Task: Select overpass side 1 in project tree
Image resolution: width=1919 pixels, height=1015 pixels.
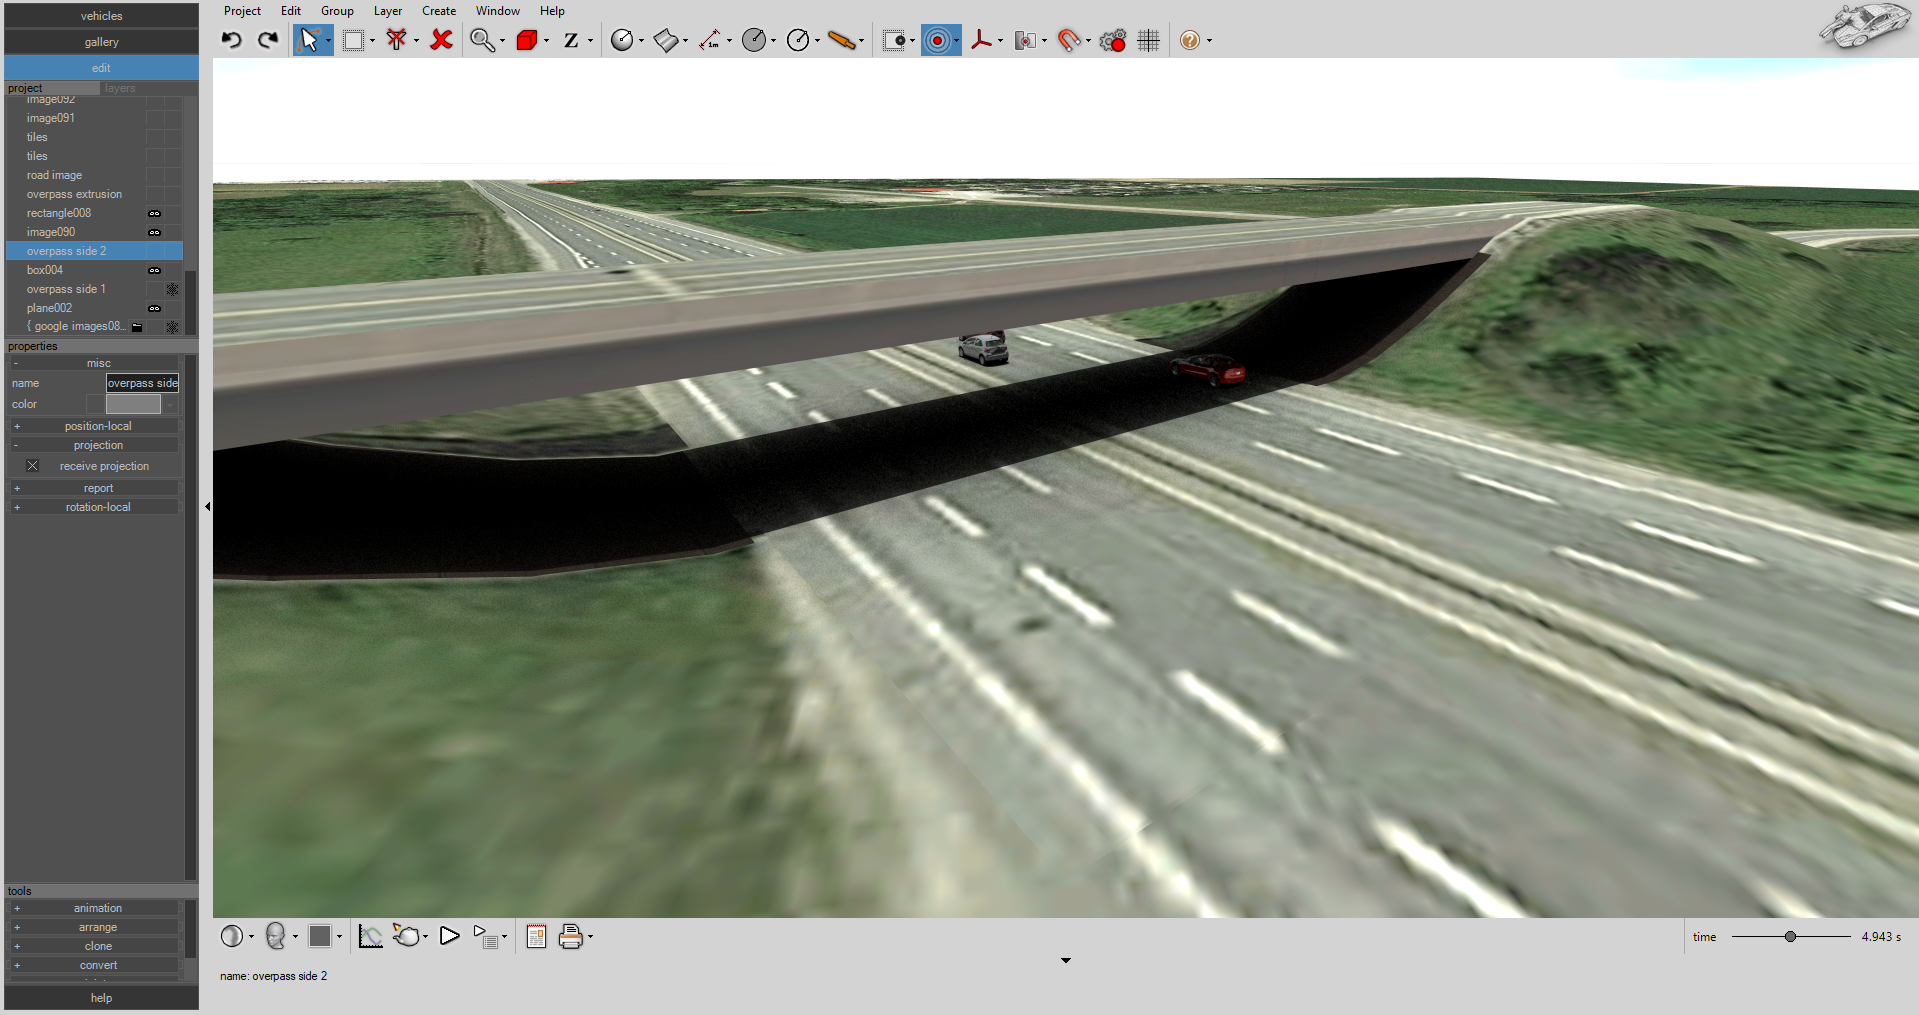Action: pos(66,288)
